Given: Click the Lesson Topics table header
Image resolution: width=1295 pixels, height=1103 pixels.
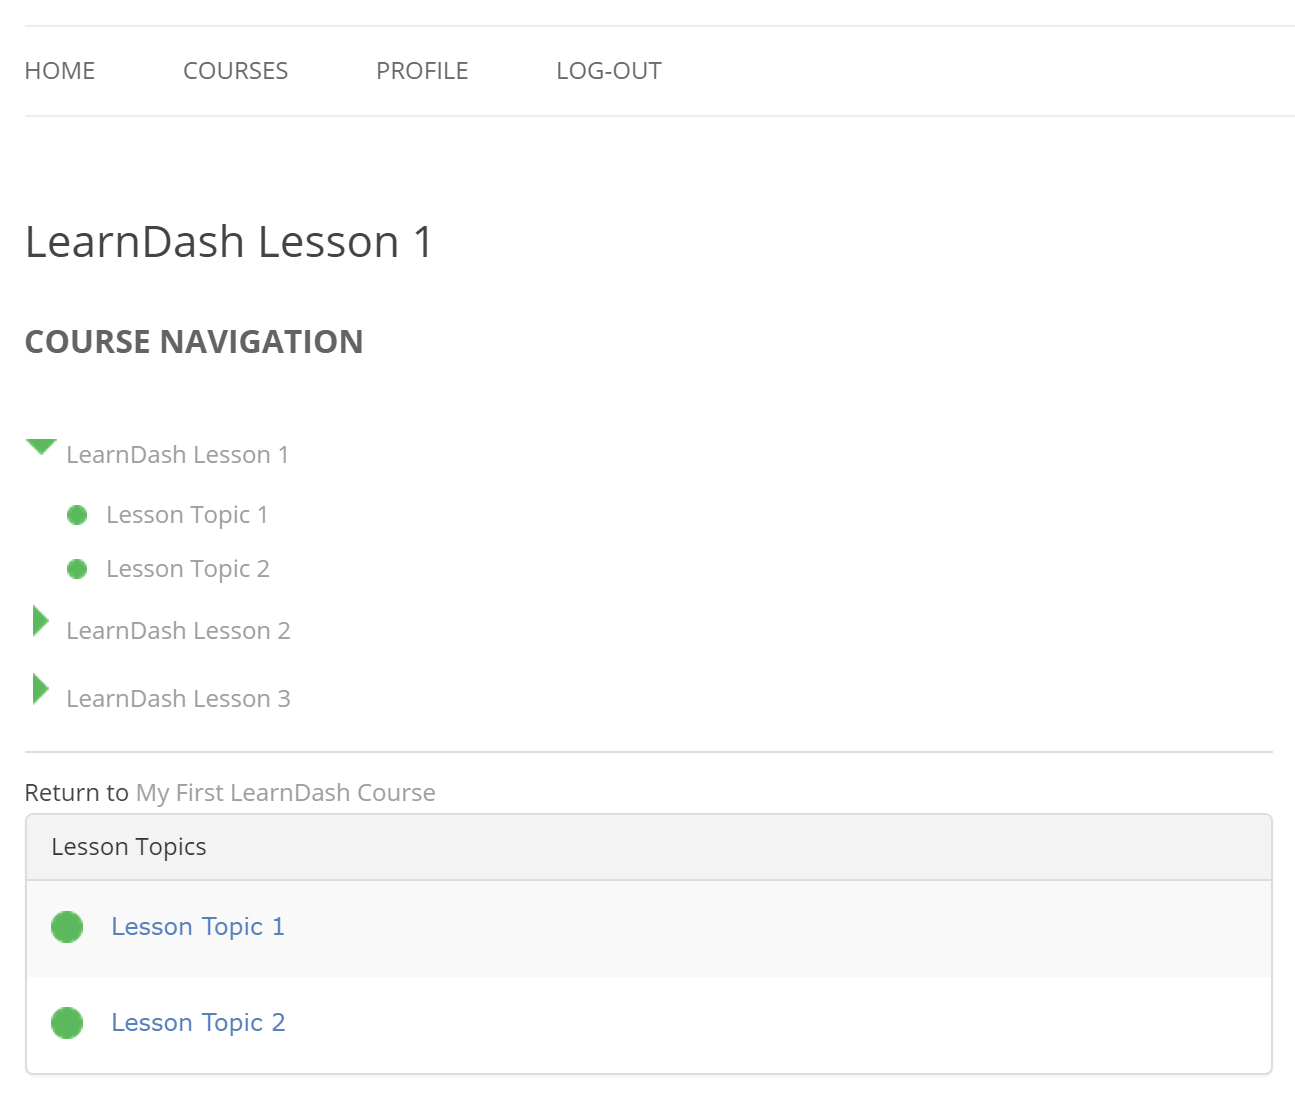Looking at the screenshot, I should tap(128, 846).
